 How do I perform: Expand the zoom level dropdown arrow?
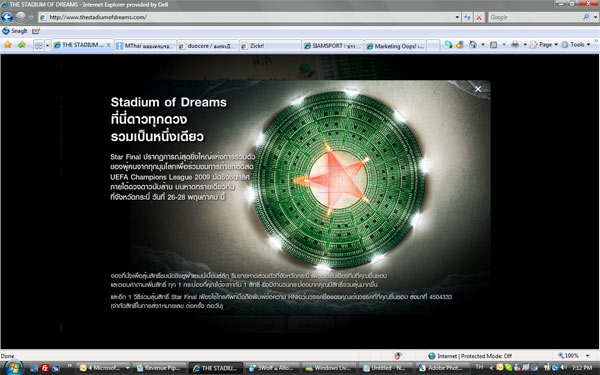[x=587, y=356]
